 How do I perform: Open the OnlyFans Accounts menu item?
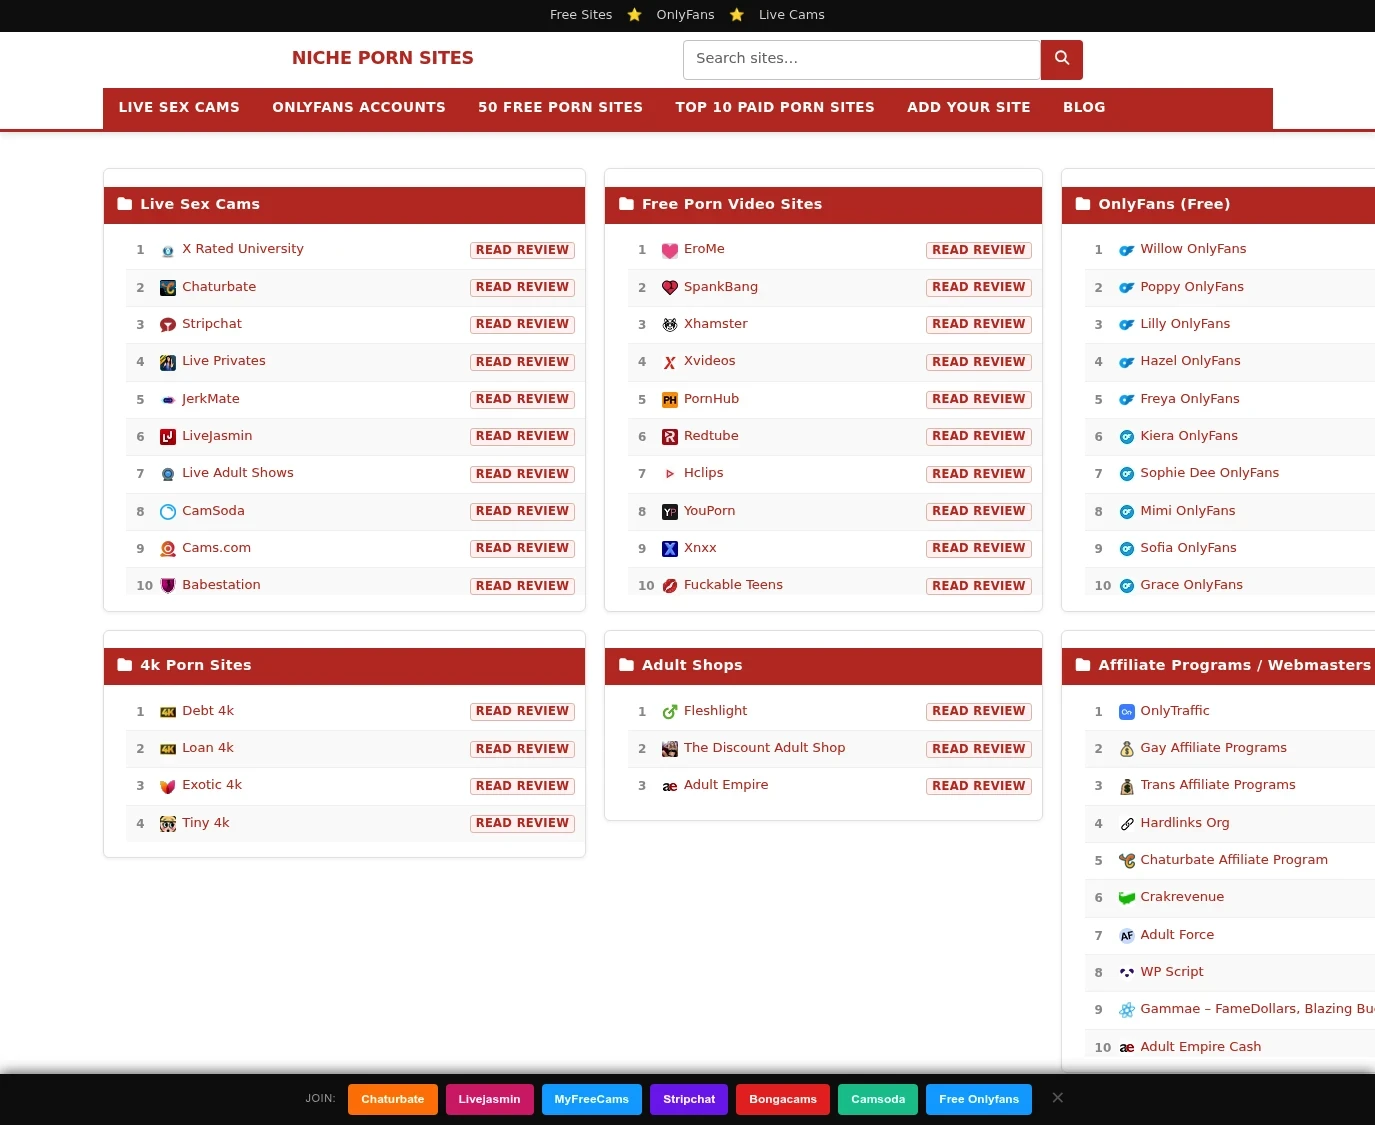pyautogui.click(x=359, y=107)
